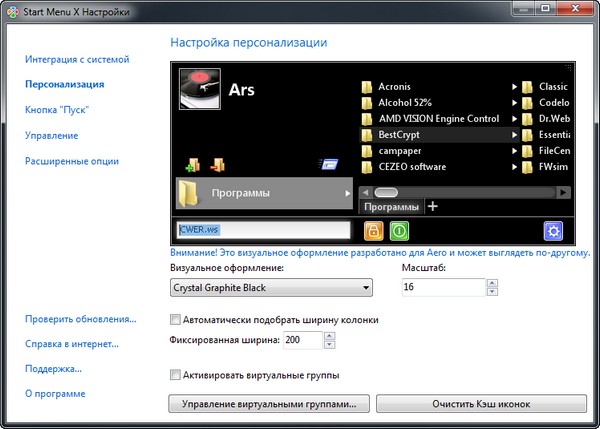Toggle the activate virtual groups checkbox
Screen dimensions: 600x429
coord(177,375)
